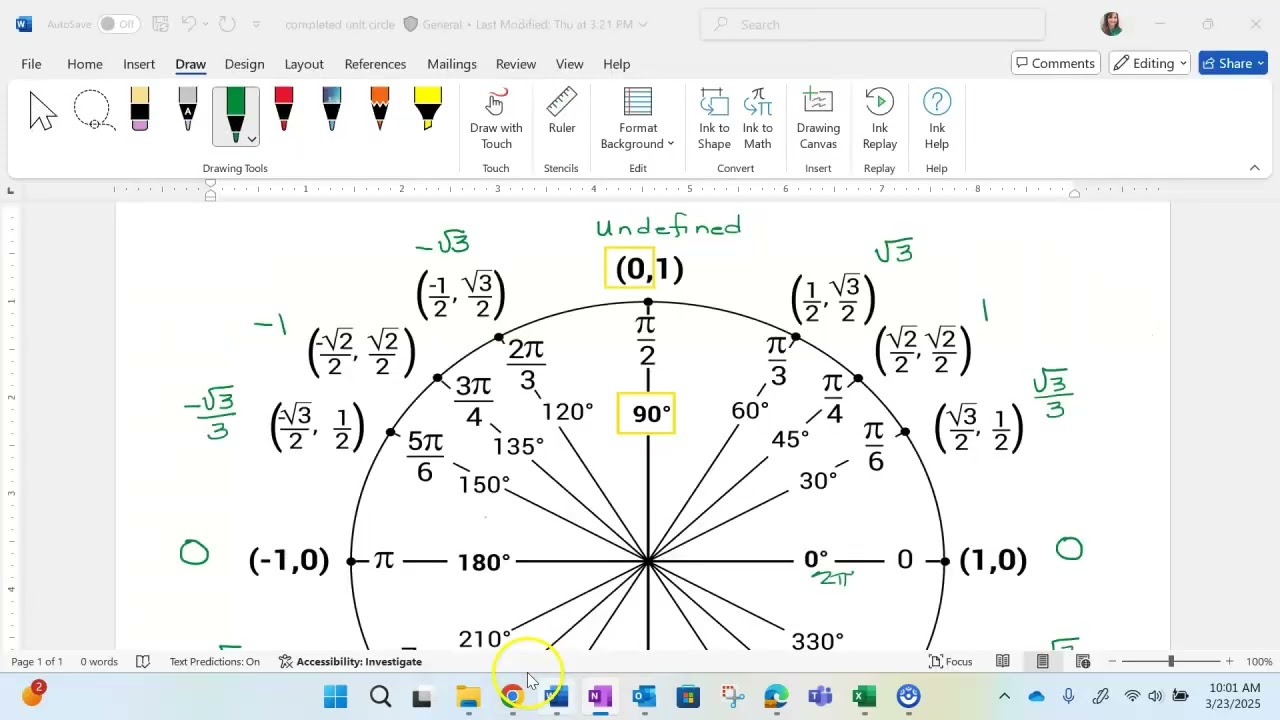Screen dimensions: 1280x720
Task: Enable Focus mode
Action: pos(951,662)
